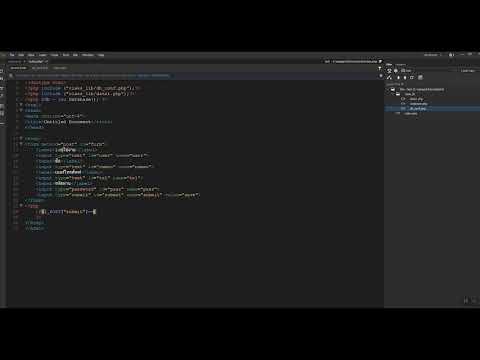Click the filter icon beside the related files bar
This screenshot has width=480, height=360.
(380, 68)
